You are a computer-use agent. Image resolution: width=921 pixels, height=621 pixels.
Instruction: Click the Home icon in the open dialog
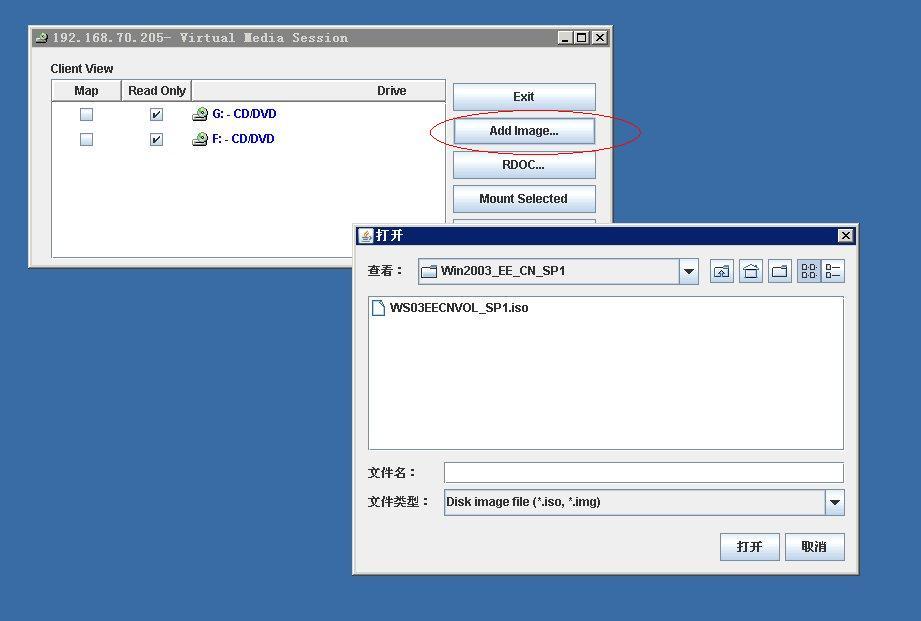pos(750,271)
